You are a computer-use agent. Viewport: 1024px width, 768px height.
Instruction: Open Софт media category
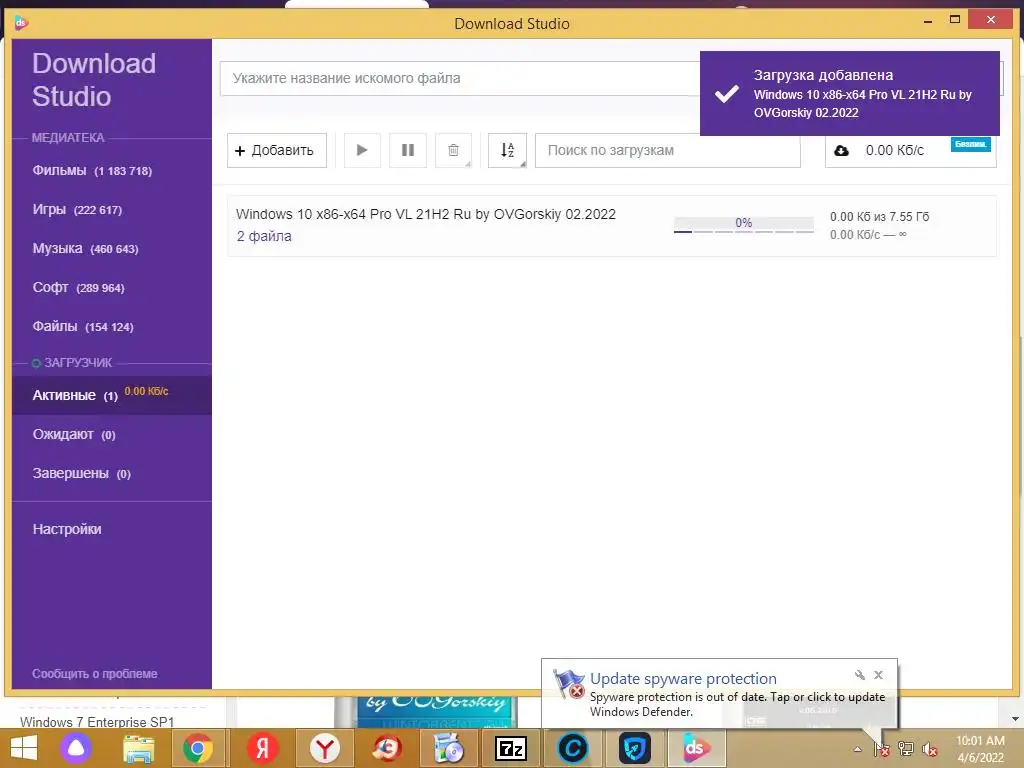[78, 288]
